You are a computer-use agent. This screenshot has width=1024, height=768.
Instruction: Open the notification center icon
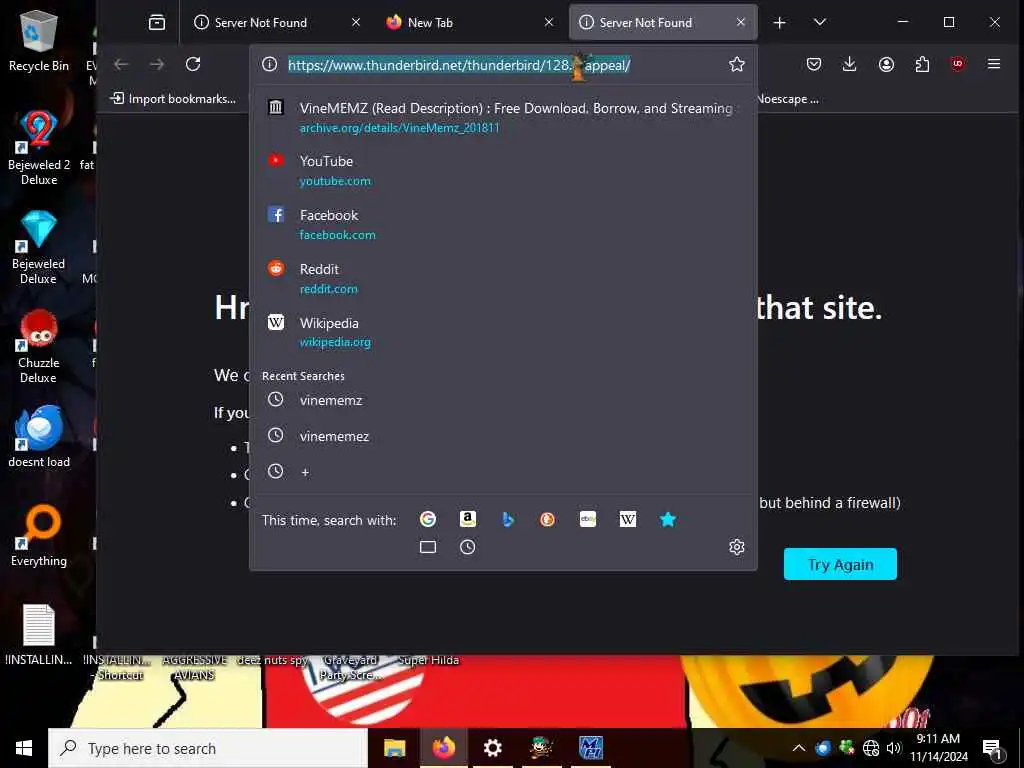pos(992,749)
